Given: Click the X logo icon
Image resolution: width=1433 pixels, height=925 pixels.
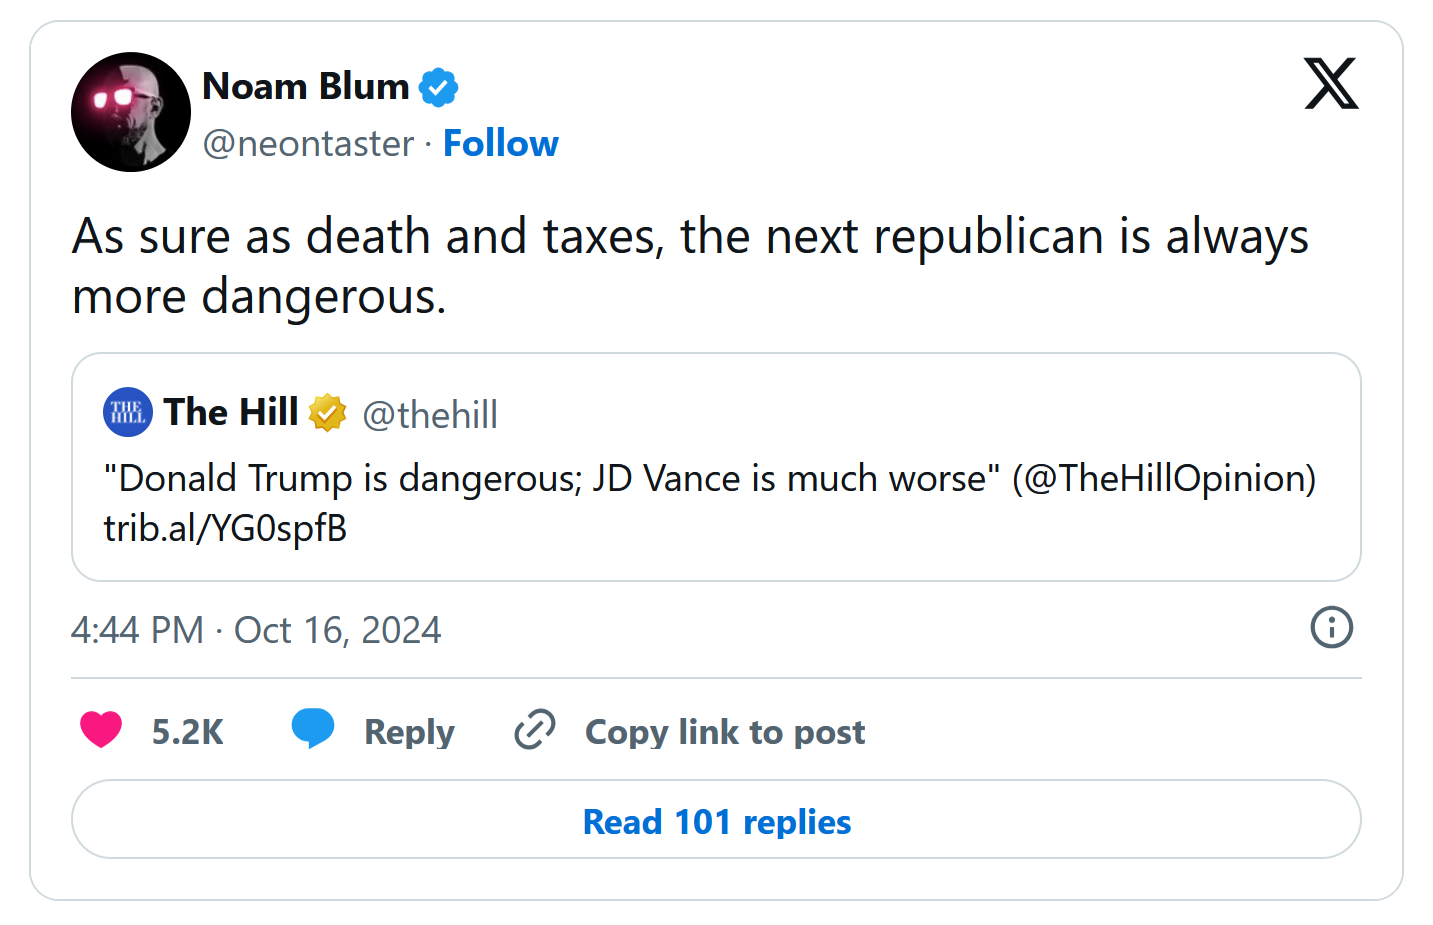Looking at the screenshot, I should [x=1331, y=83].
